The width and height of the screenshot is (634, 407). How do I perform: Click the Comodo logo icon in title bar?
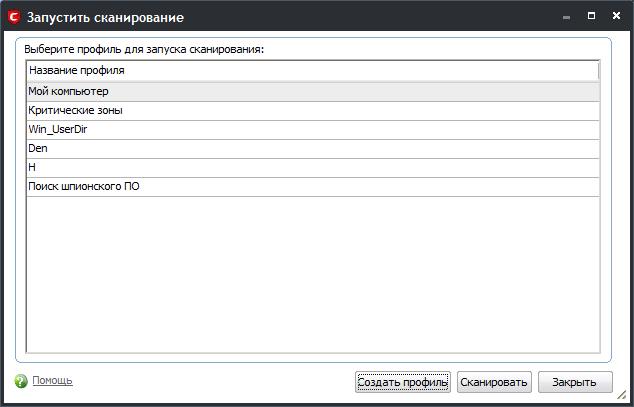tap(14, 17)
